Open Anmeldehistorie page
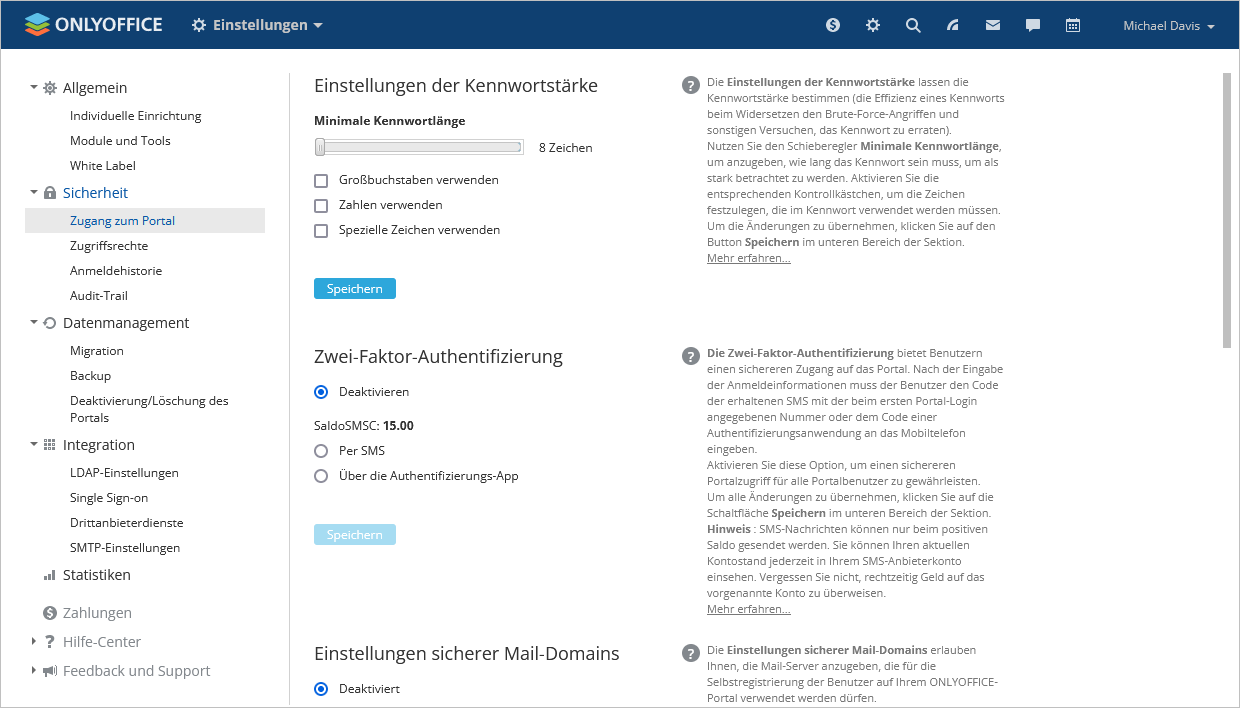 pos(116,271)
